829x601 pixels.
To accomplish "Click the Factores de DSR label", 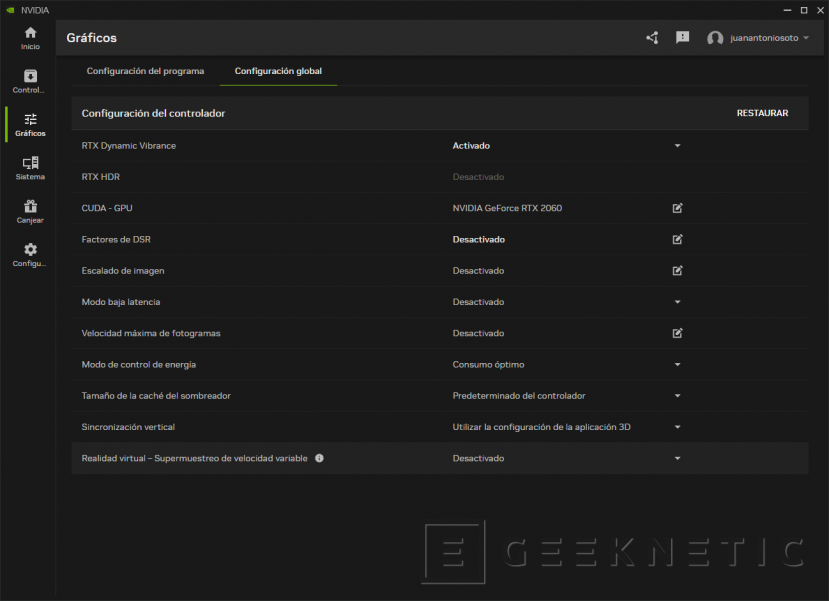I will pos(116,239).
